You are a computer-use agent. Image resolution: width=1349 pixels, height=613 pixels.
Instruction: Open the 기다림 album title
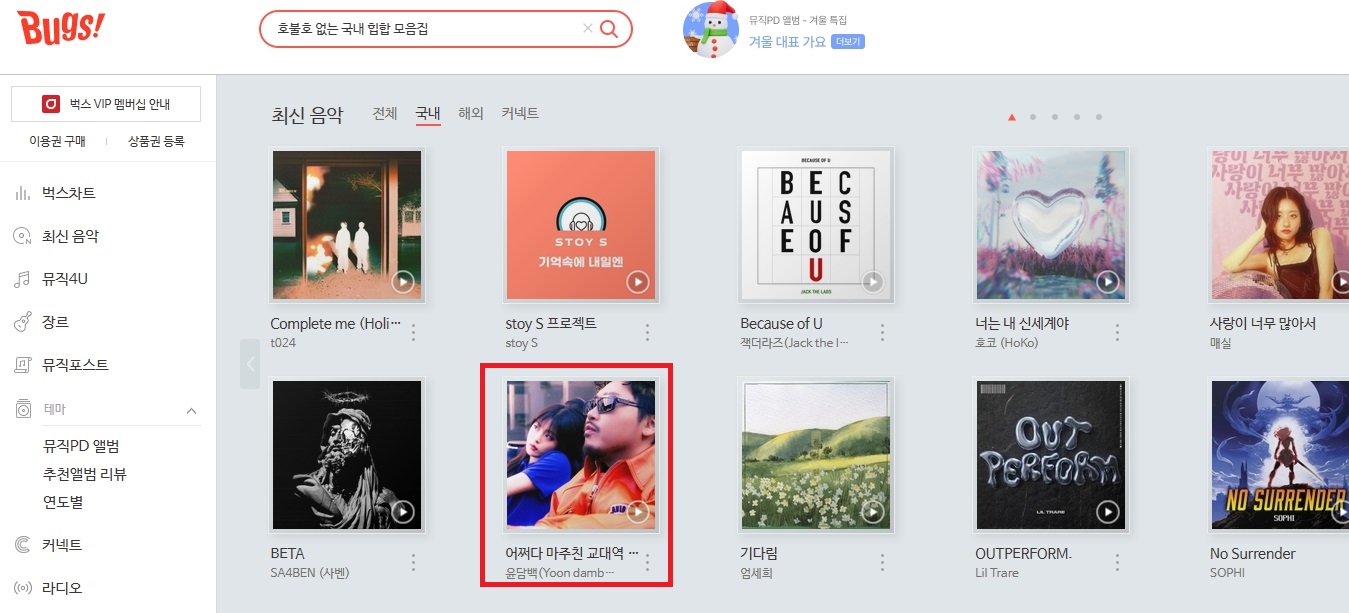(x=759, y=554)
